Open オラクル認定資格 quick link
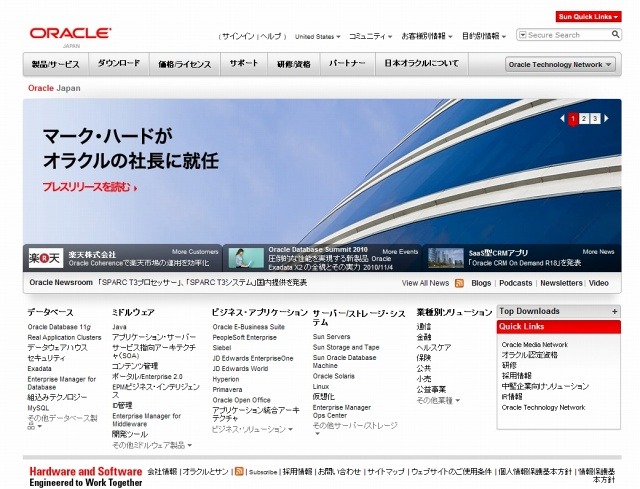The height and width of the screenshot is (489, 640). 529,355
